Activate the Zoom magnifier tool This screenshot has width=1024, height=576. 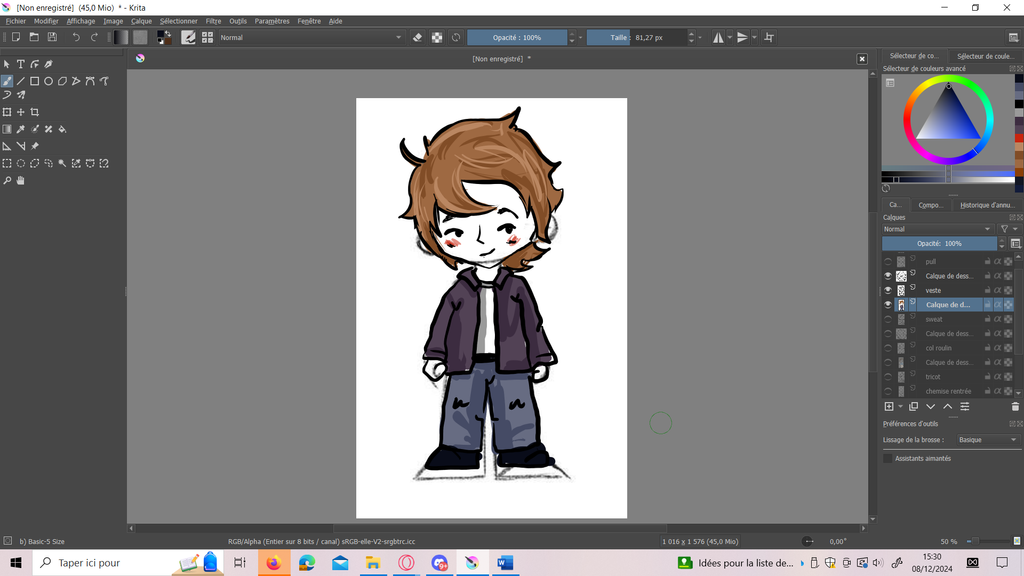7,181
